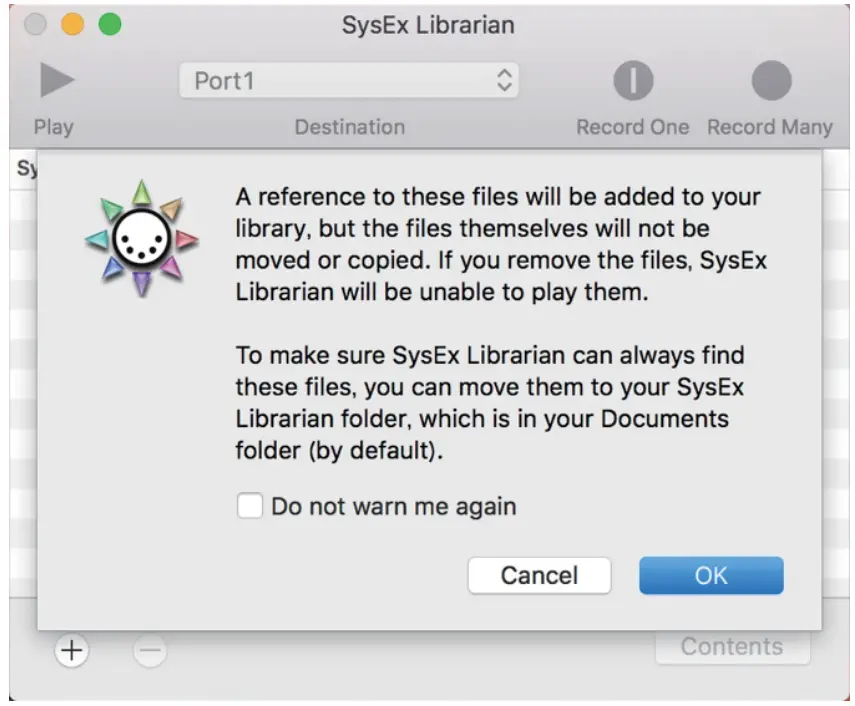Image resolution: width=855 pixels, height=706 pixels.
Task: Click the 'Destination' label text
Action: 350,127
